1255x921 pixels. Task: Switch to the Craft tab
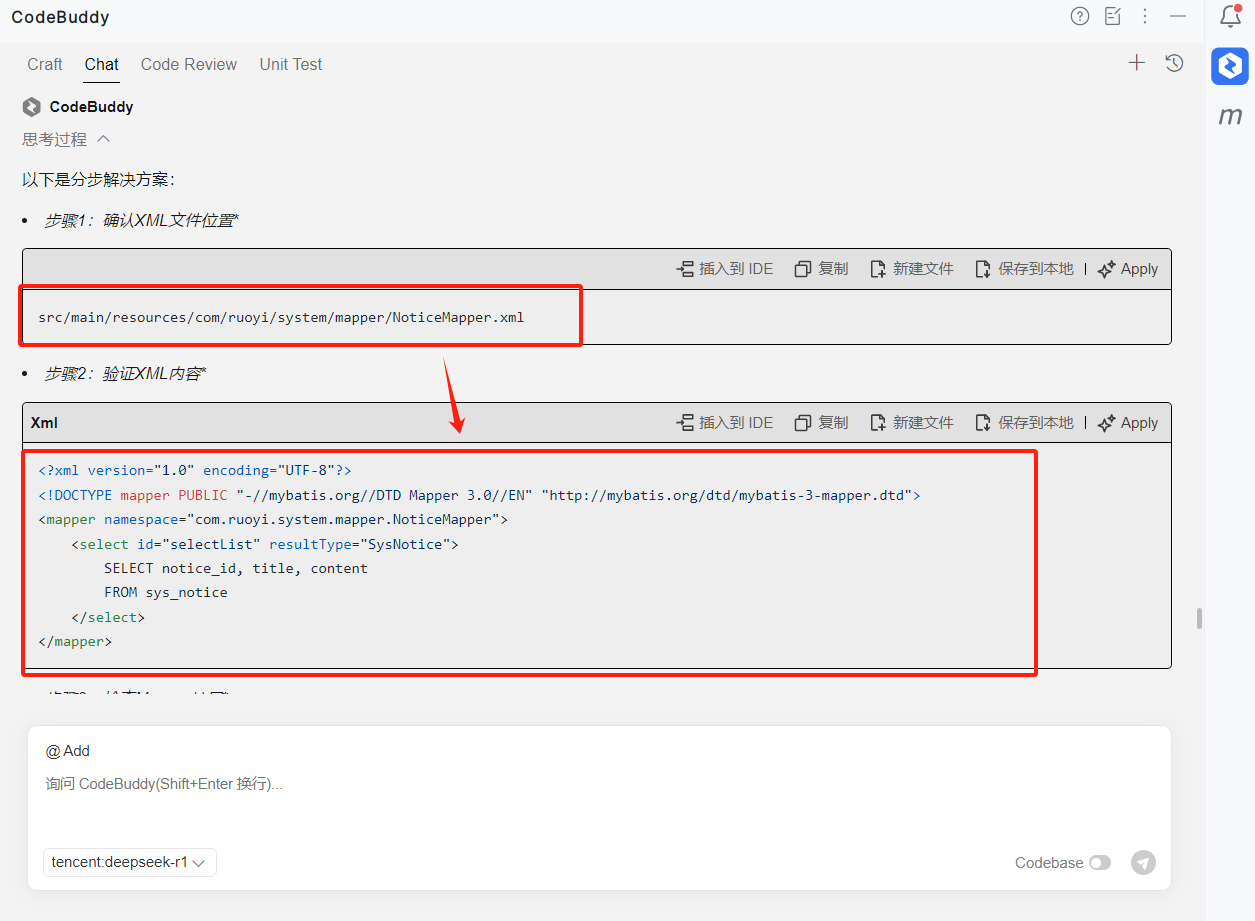(45, 64)
